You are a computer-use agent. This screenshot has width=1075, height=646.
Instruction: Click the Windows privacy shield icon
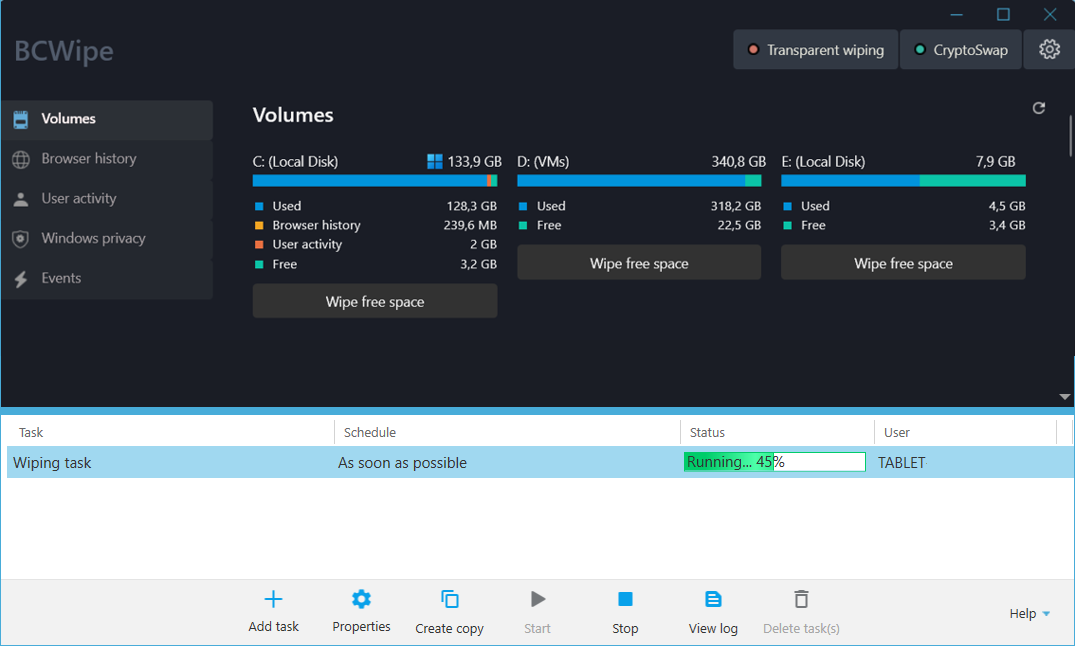click(21, 239)
